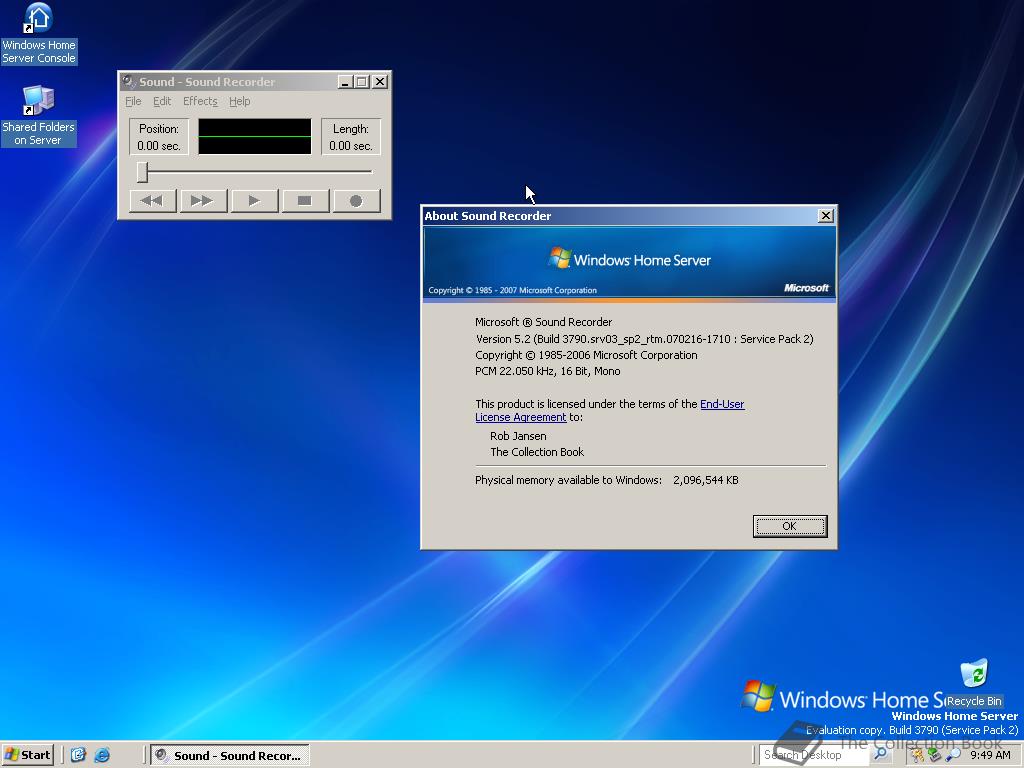
Task: Click Show Desktop quick launch icon
Action: 78,755
